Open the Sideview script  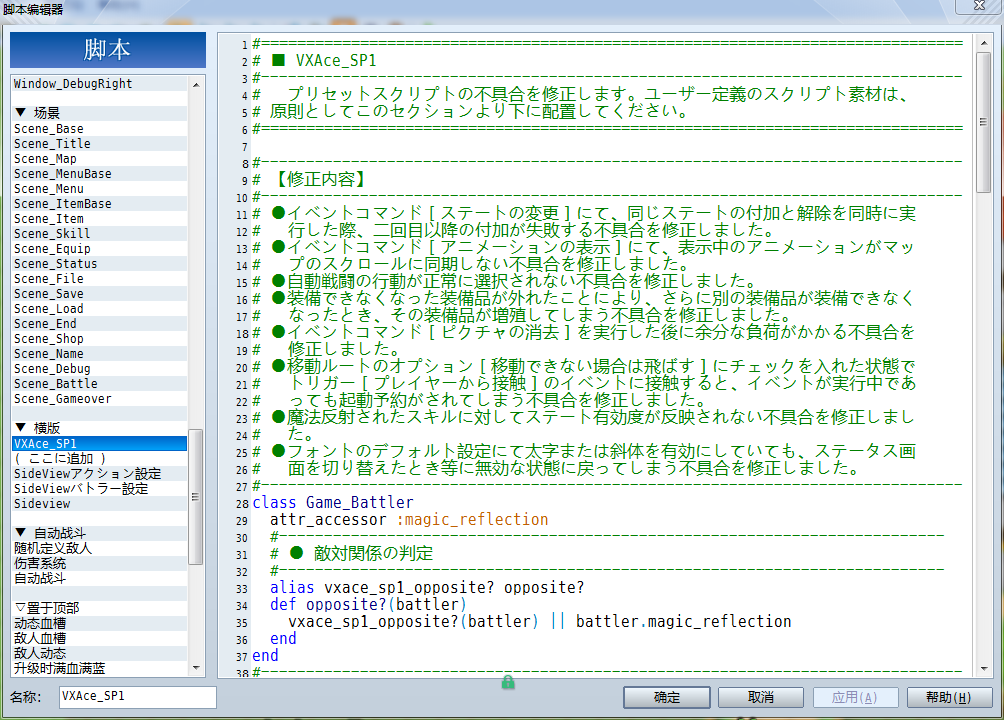(x=99, y=504)
